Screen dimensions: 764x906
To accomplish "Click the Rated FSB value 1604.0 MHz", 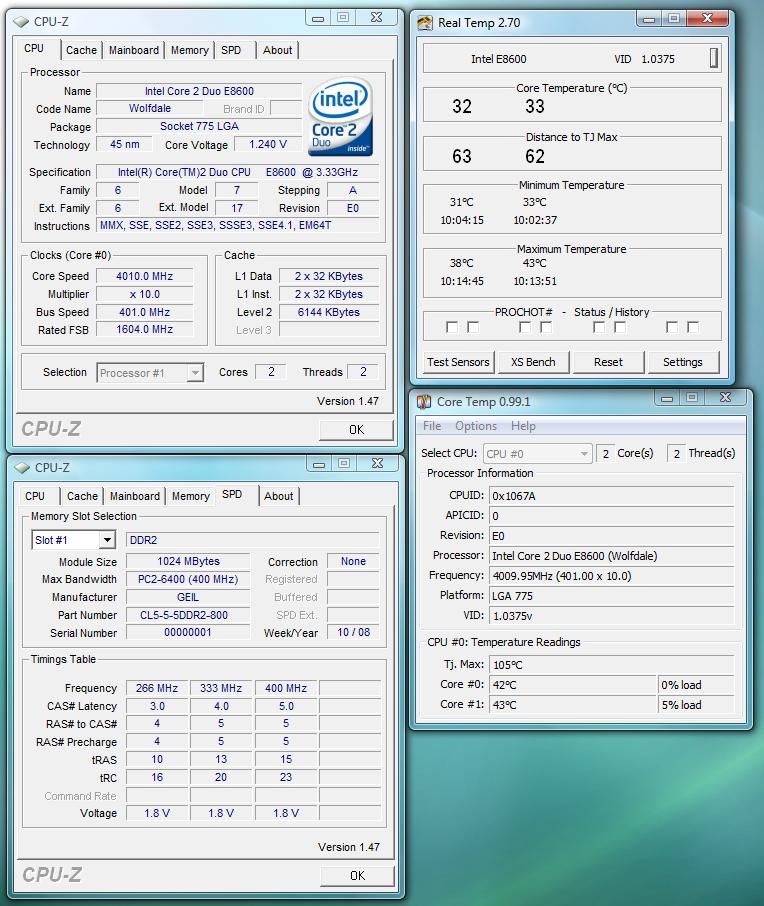I will point(144,329).
